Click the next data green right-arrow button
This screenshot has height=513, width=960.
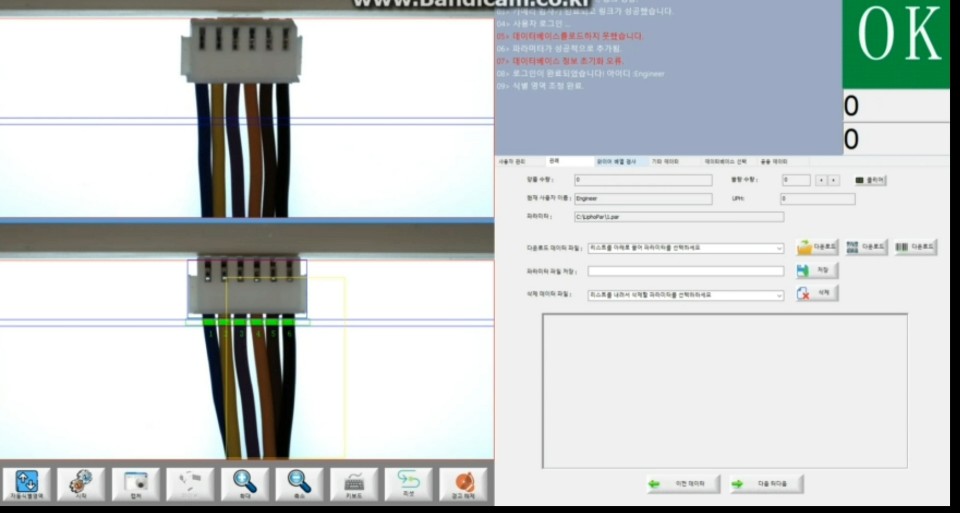point(766,484)
